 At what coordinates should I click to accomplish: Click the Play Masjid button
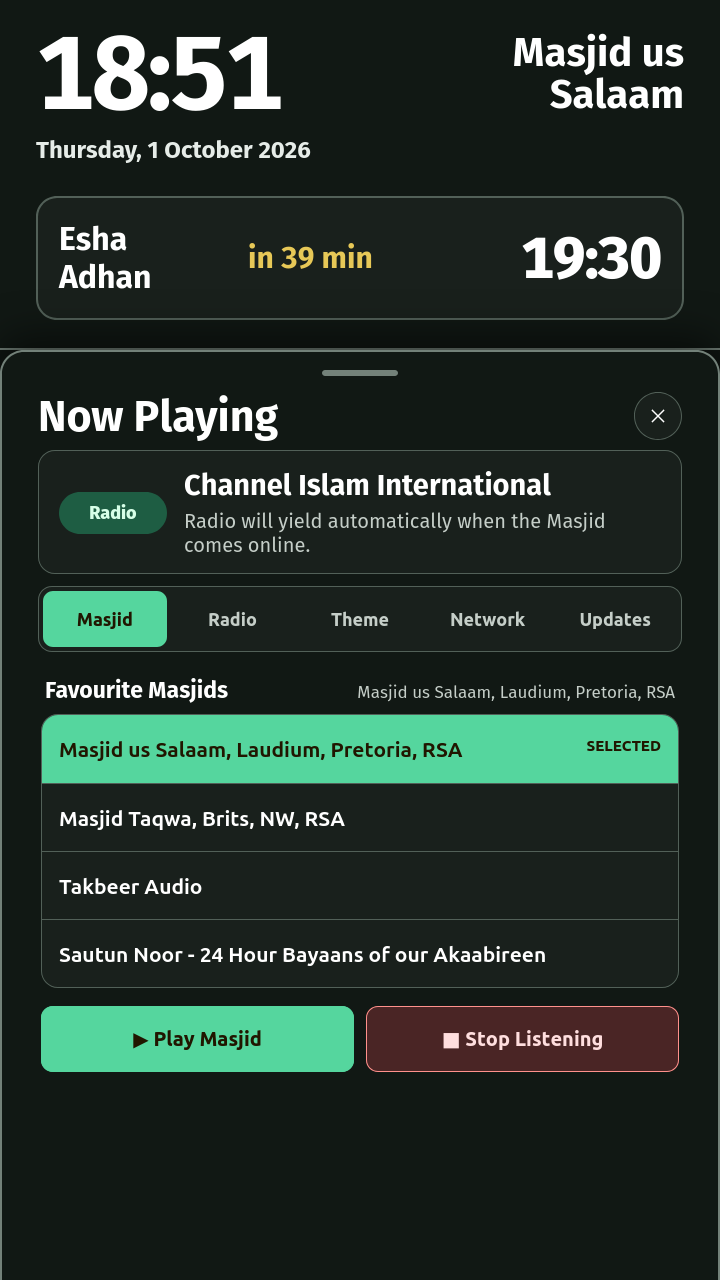[x=197, y=1039]
